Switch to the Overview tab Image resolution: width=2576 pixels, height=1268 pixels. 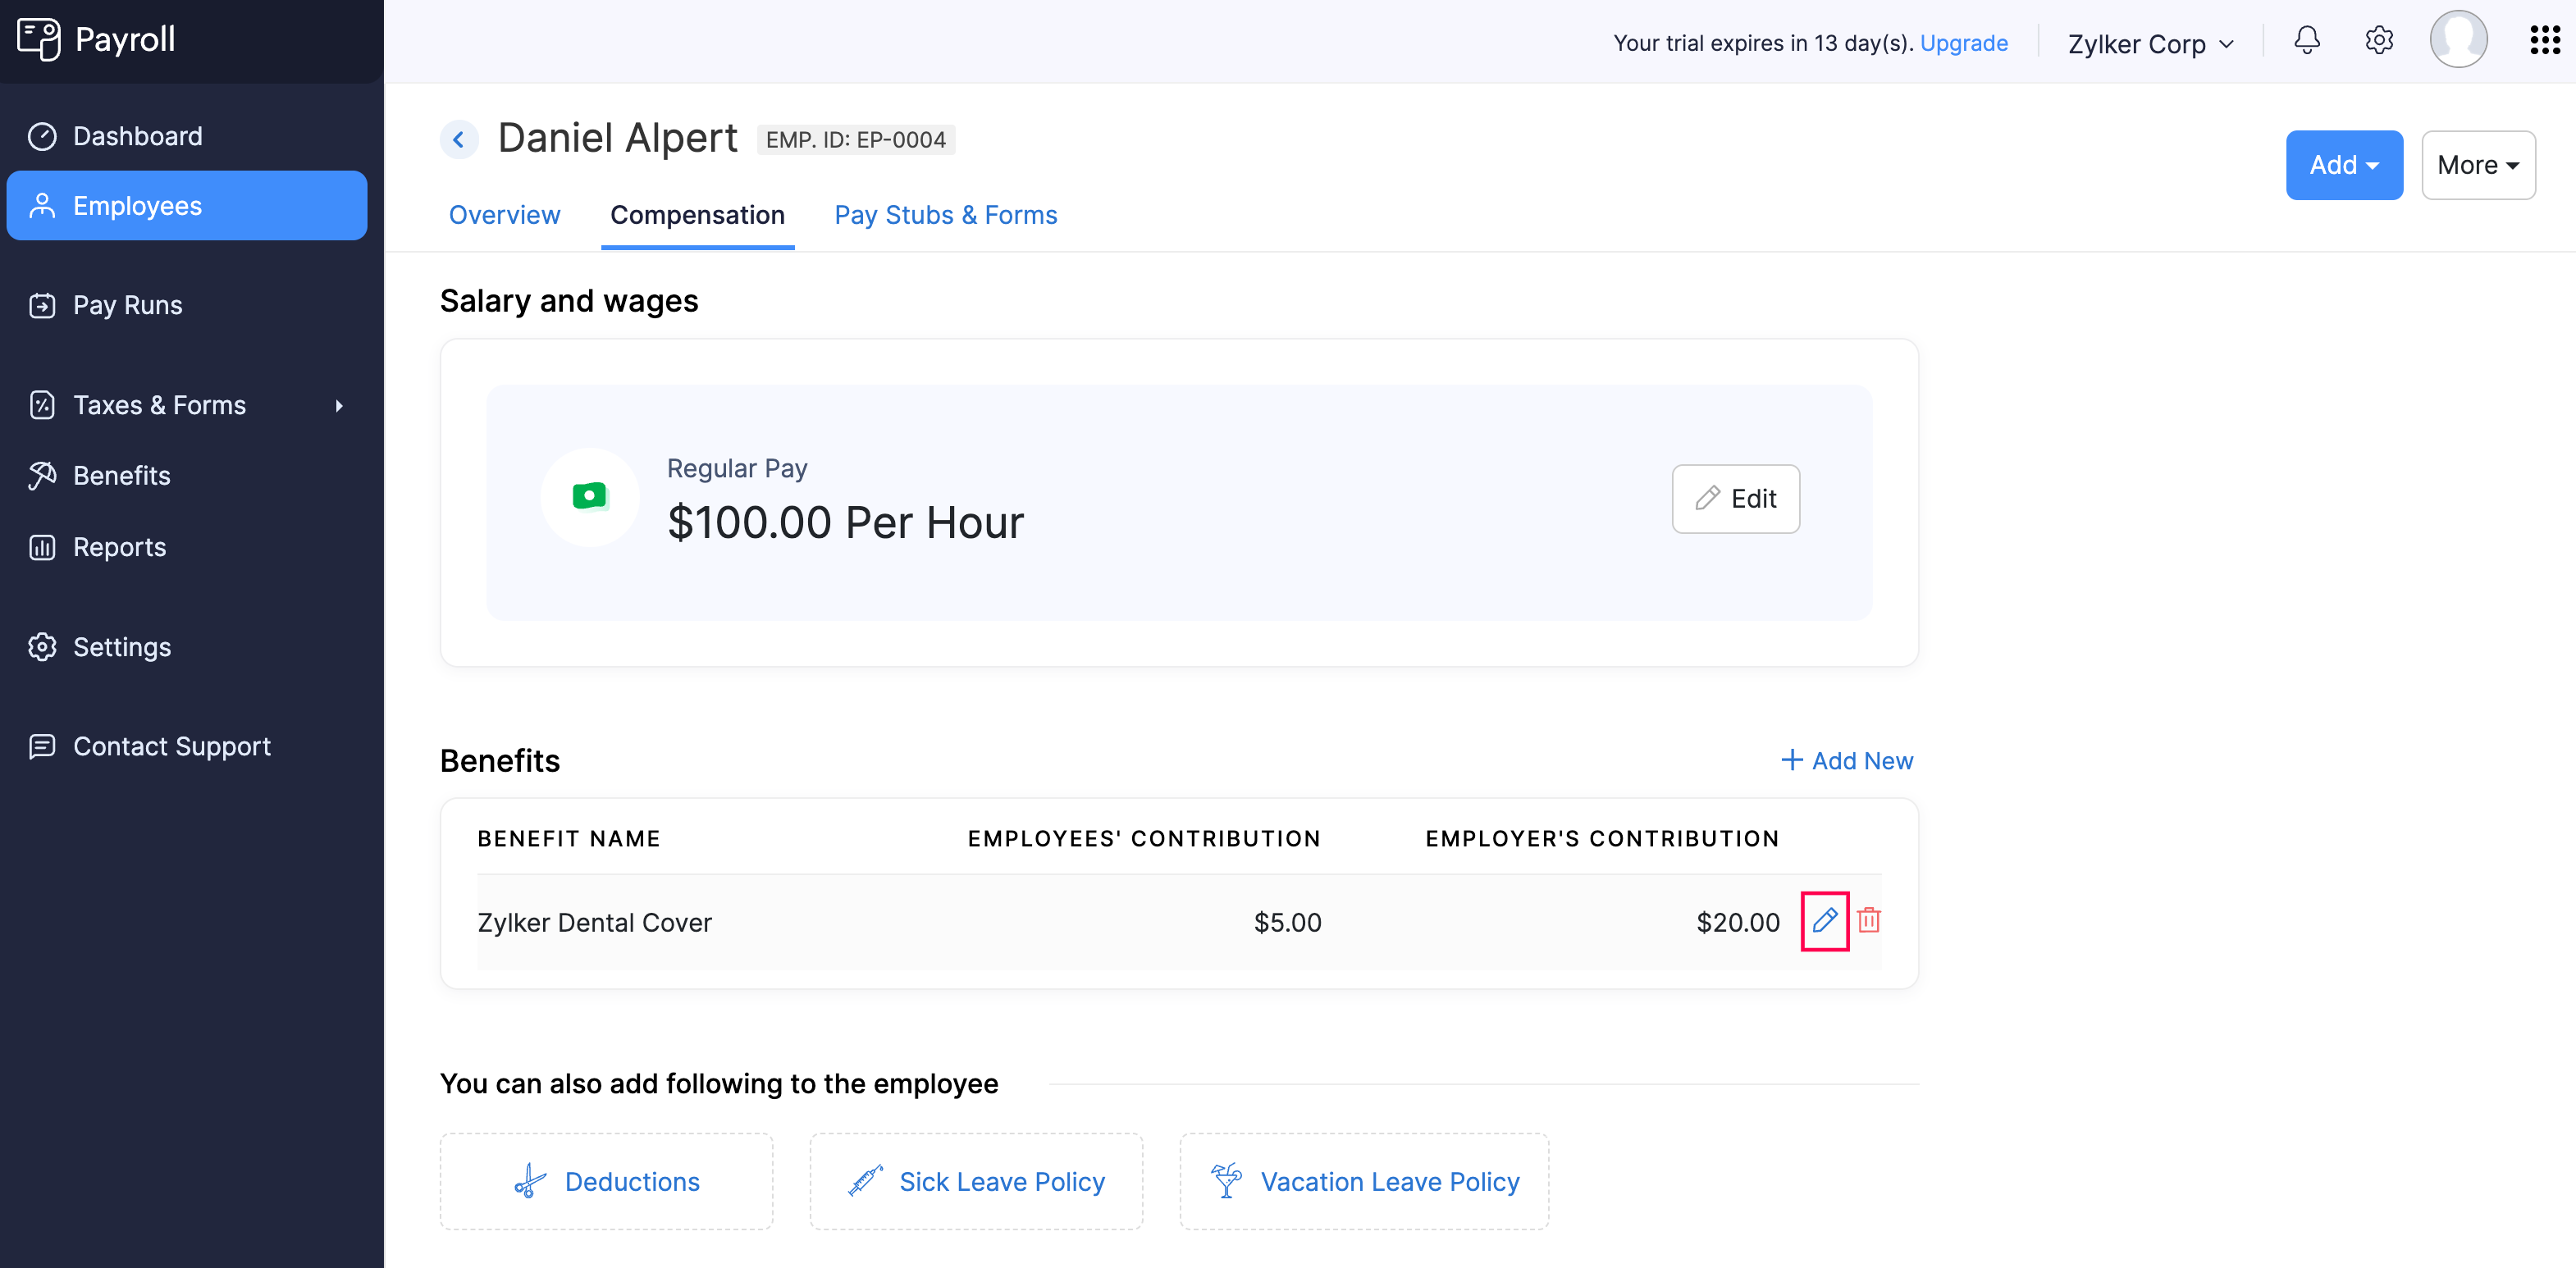(505, 215)
